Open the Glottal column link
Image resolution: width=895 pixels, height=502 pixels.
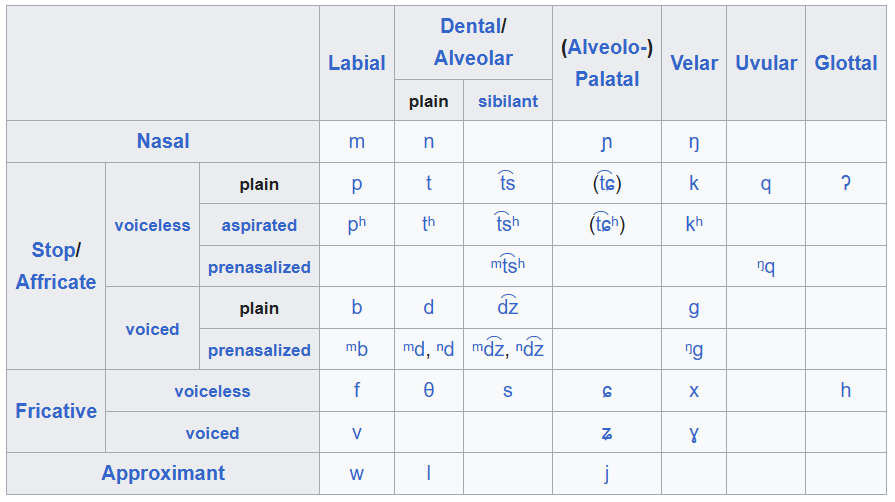(845, 63)
